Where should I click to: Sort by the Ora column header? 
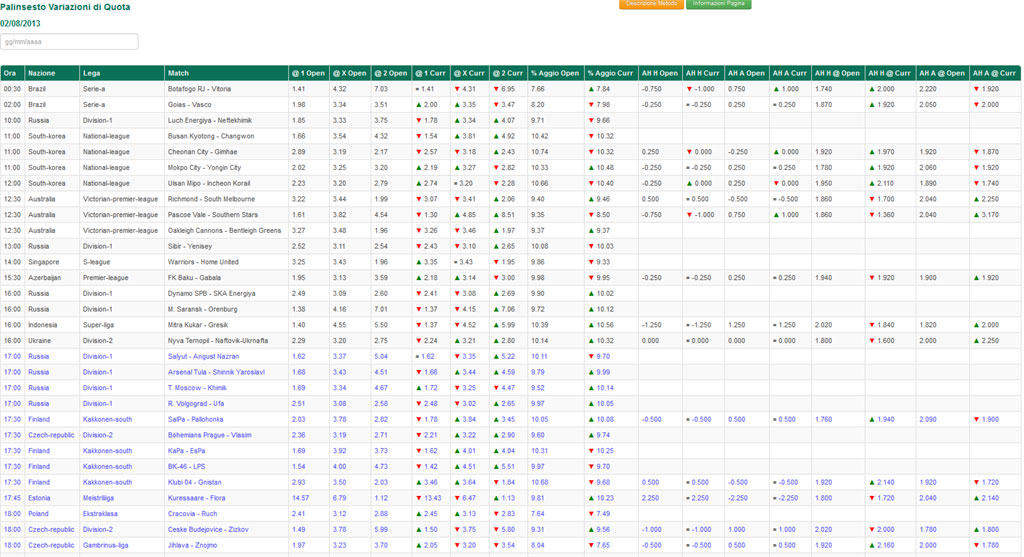pos(10,73)
